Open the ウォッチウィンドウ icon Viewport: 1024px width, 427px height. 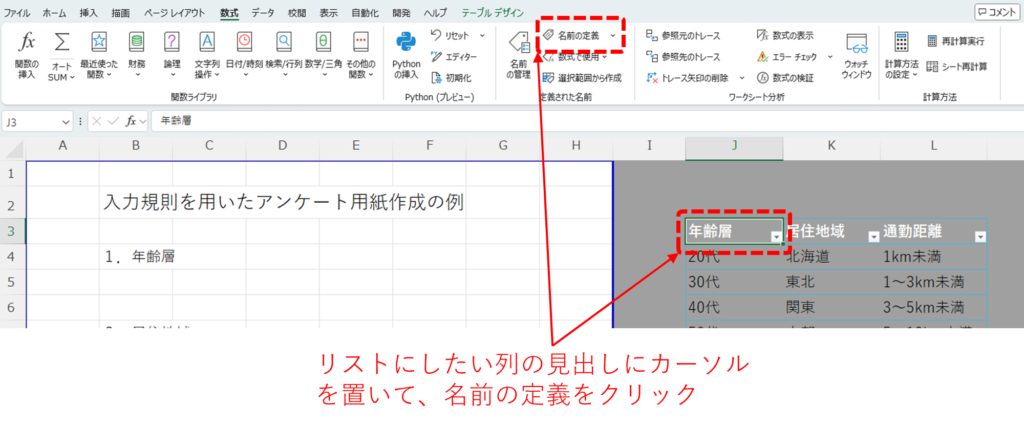point(856,45)
